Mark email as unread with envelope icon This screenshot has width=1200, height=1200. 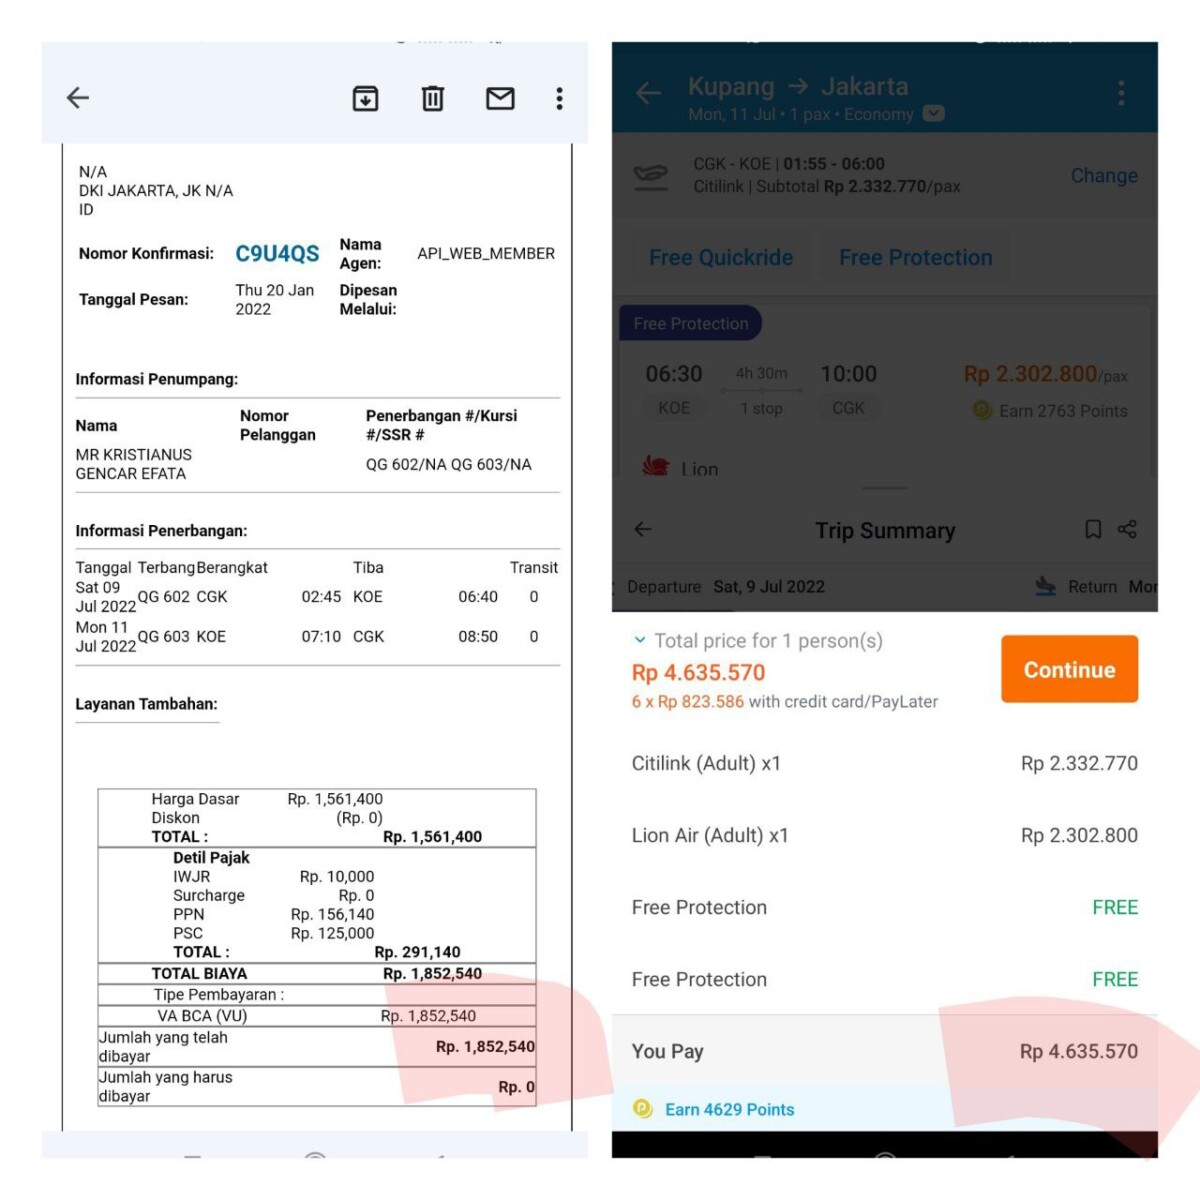click(500, 98)
